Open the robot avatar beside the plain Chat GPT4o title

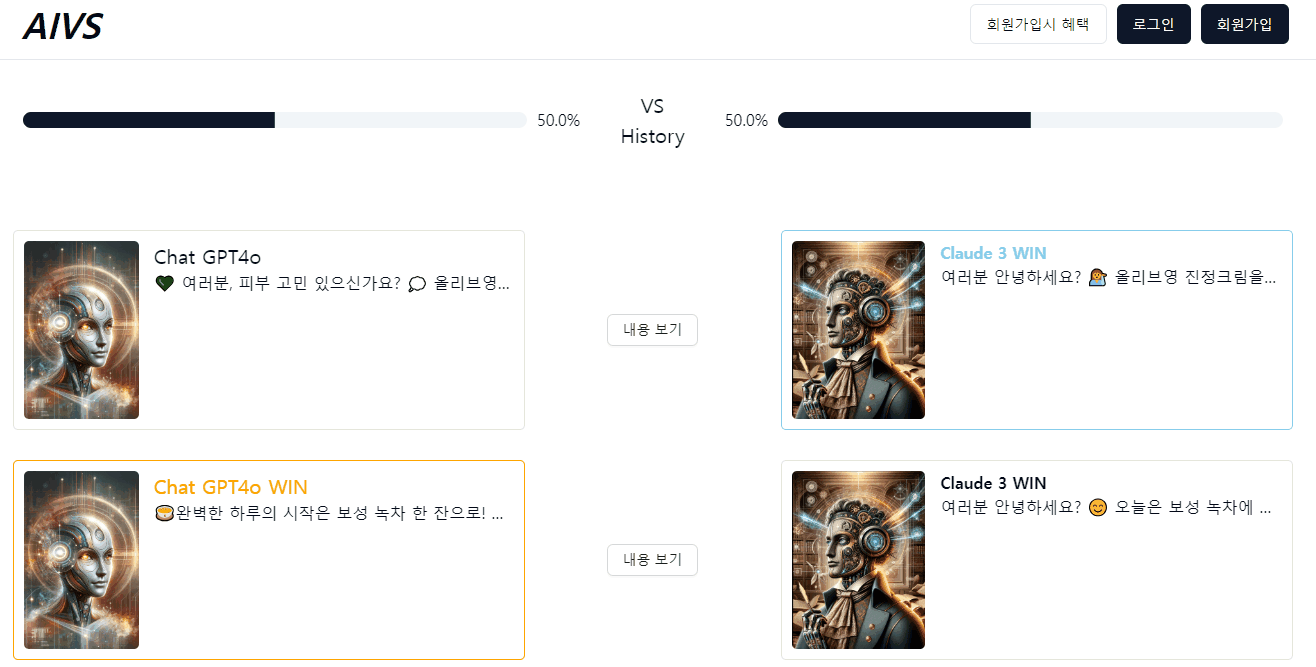pyautogui.click(x=81, y=330)
